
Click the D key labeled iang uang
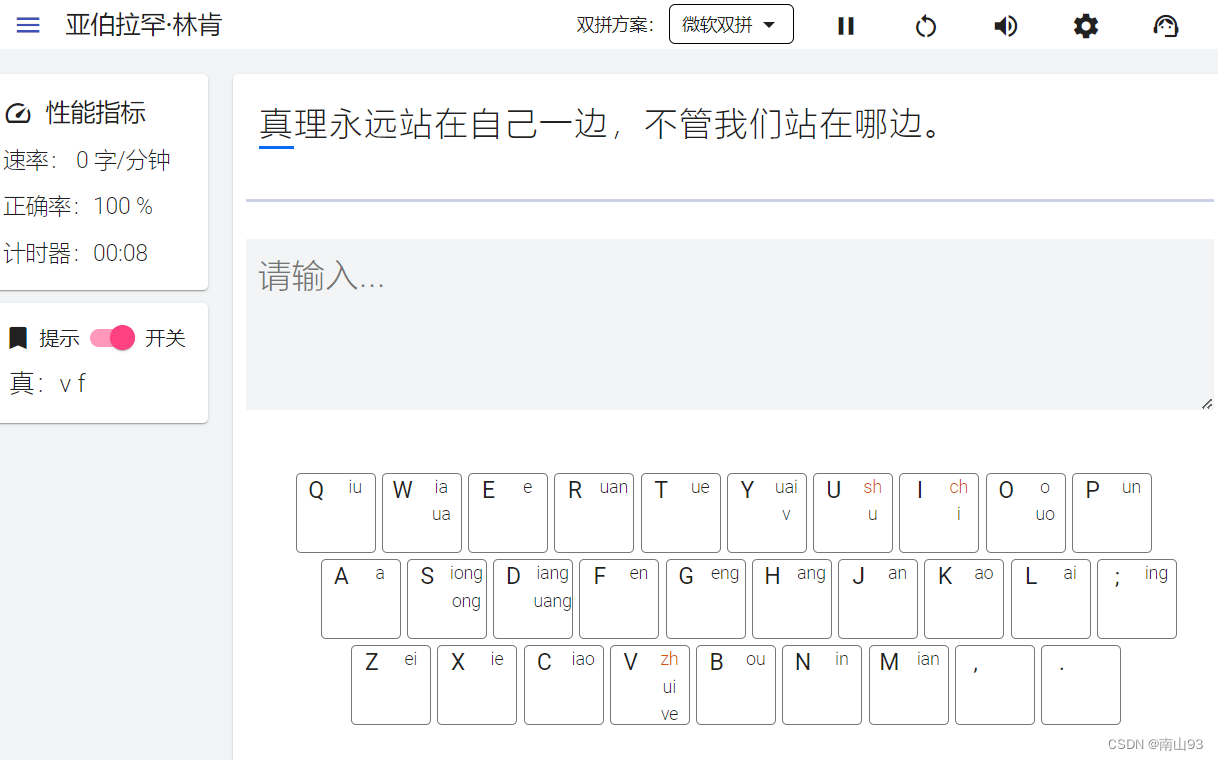[533, 599]
